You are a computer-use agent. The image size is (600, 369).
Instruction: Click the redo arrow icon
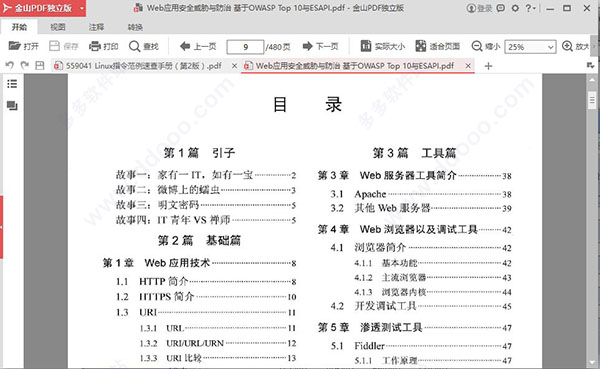pyautogui.click(x=24, y=65)
